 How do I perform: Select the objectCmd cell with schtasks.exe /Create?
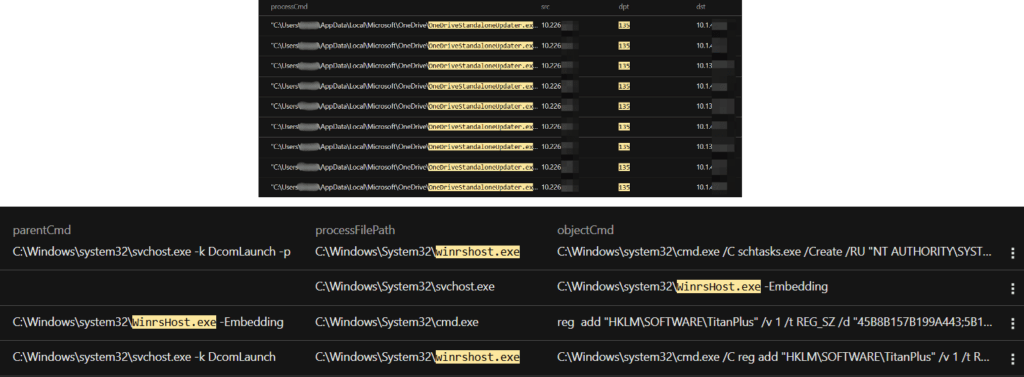click(775, 252)
